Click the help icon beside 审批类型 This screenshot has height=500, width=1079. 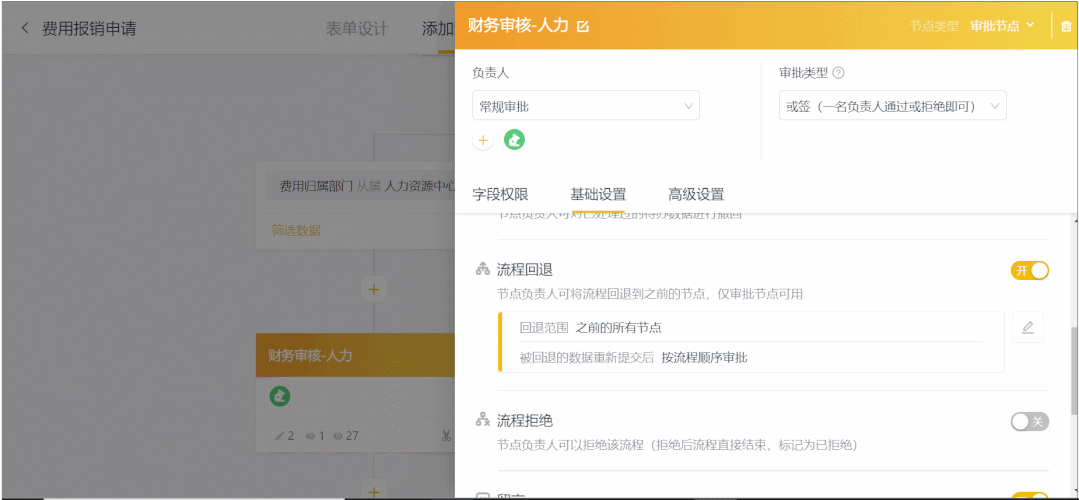coord(838,73)
